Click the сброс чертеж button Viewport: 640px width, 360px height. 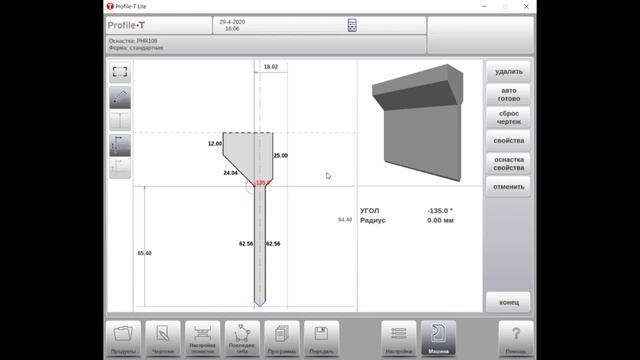[x=509, y=118]
